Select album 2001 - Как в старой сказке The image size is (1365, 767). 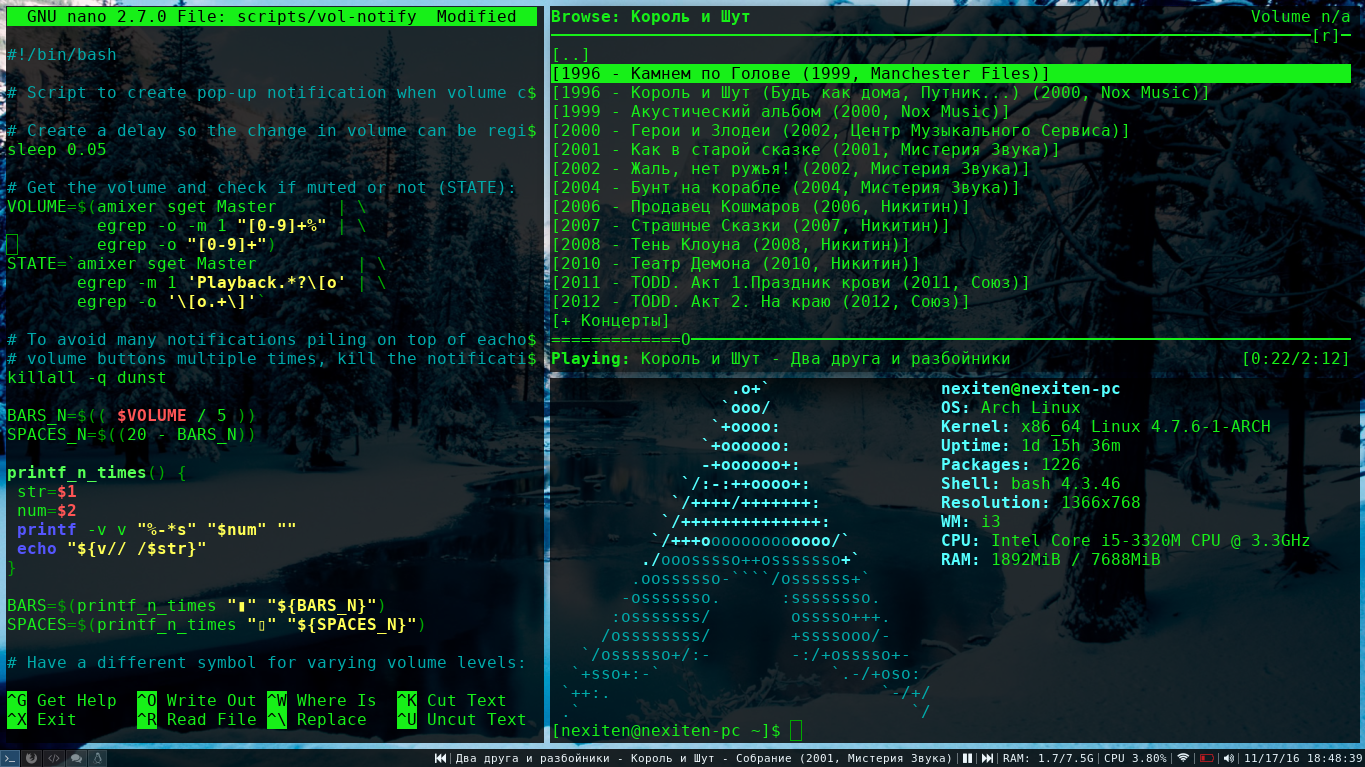pos(805,150)
